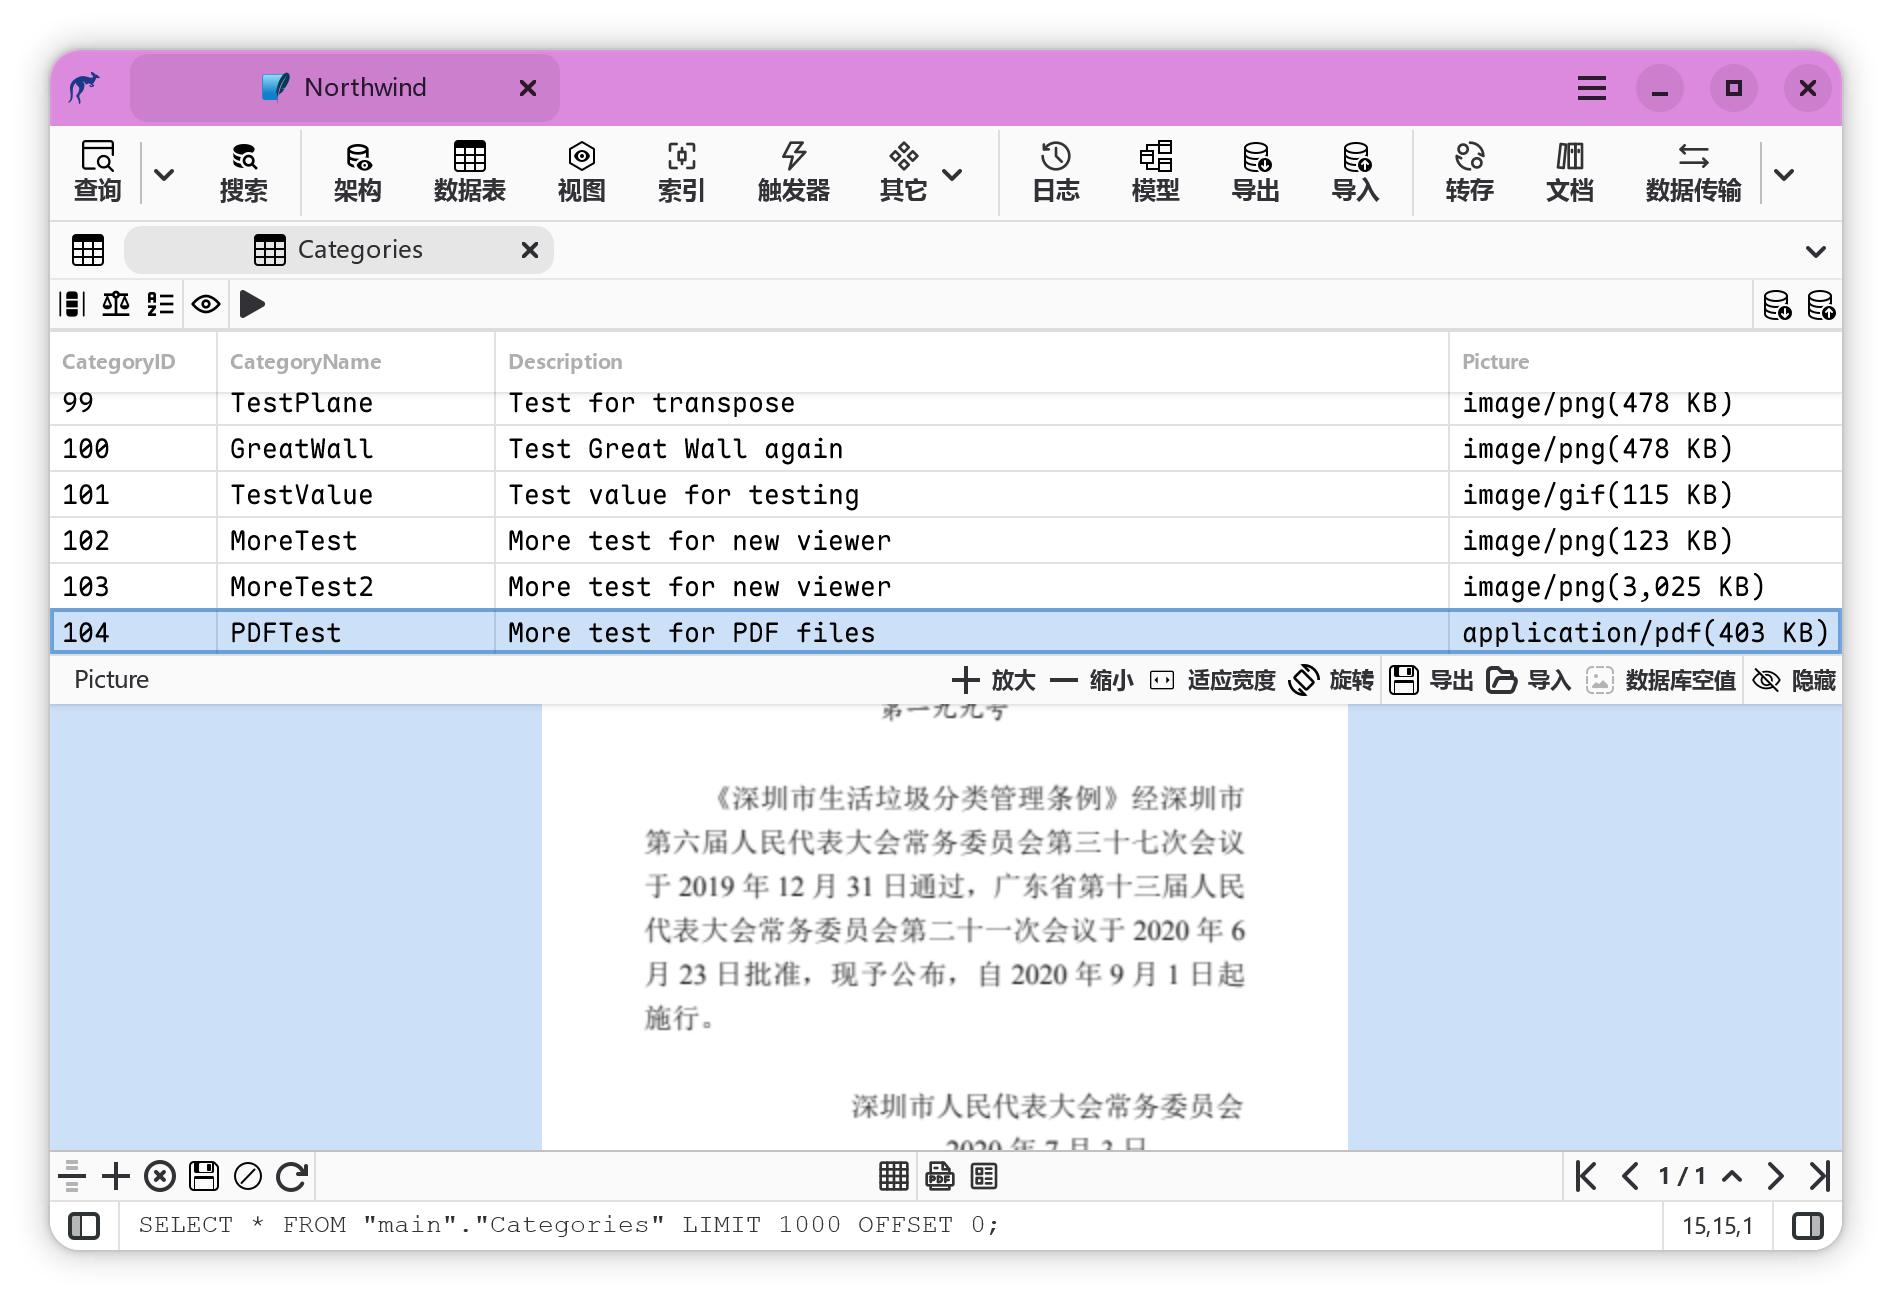Image resolution: width=1892 pixels, height=1300 pixels.
Task: Switch result view to PDF mode
Action: click(939, 1177)
